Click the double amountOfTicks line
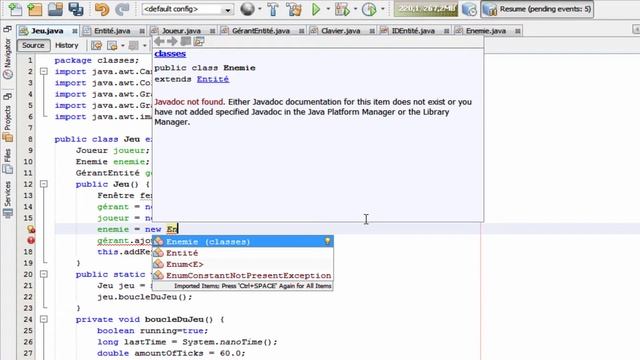The height and width of the screenshot is (360, 640). point(171,353)
